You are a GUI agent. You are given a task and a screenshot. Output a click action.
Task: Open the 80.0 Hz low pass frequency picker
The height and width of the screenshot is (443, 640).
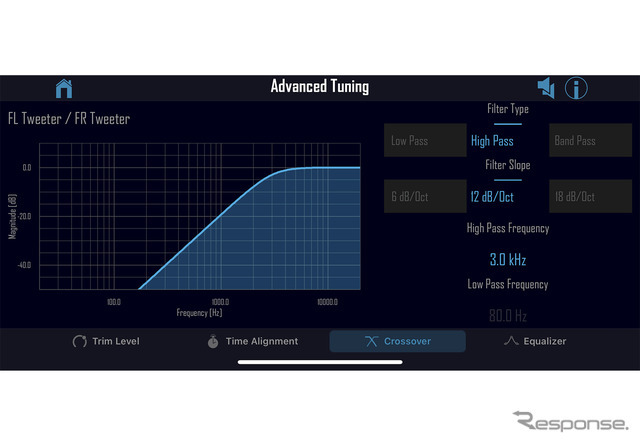coord(508,316)
